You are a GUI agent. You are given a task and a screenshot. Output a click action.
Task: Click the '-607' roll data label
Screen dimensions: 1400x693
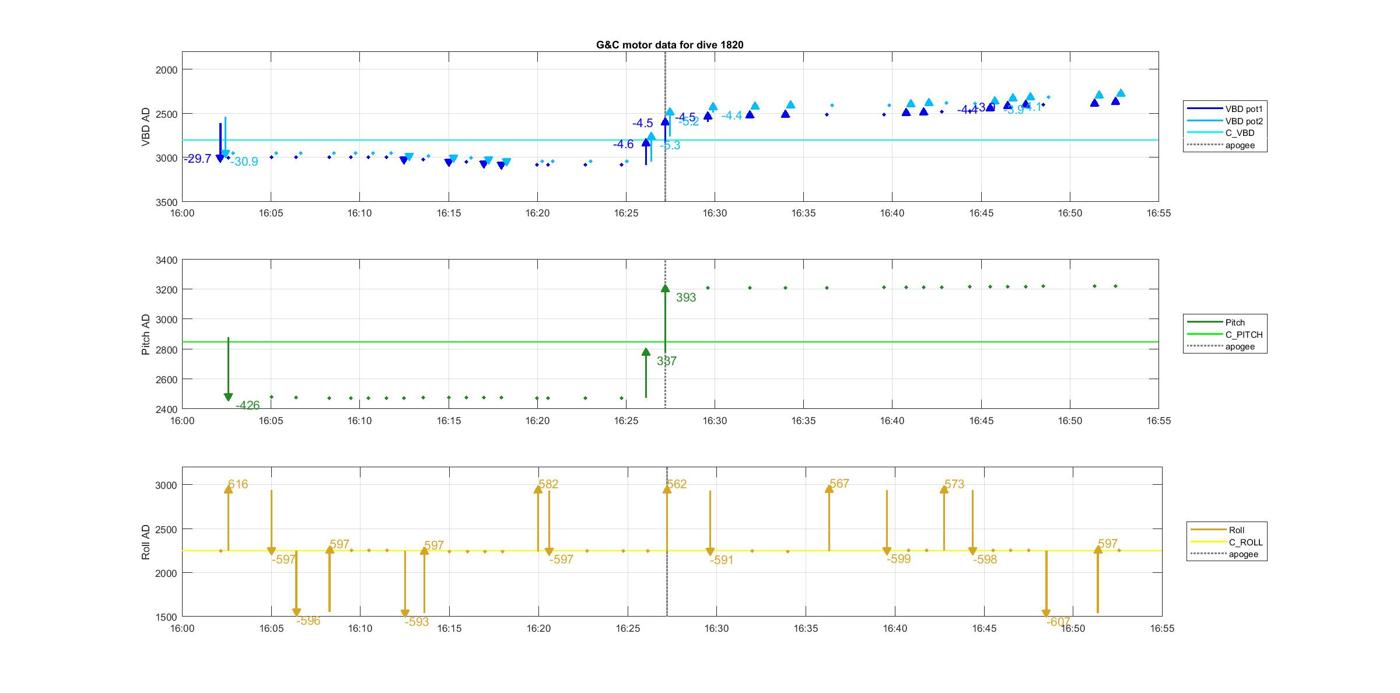click(1059, 622)
